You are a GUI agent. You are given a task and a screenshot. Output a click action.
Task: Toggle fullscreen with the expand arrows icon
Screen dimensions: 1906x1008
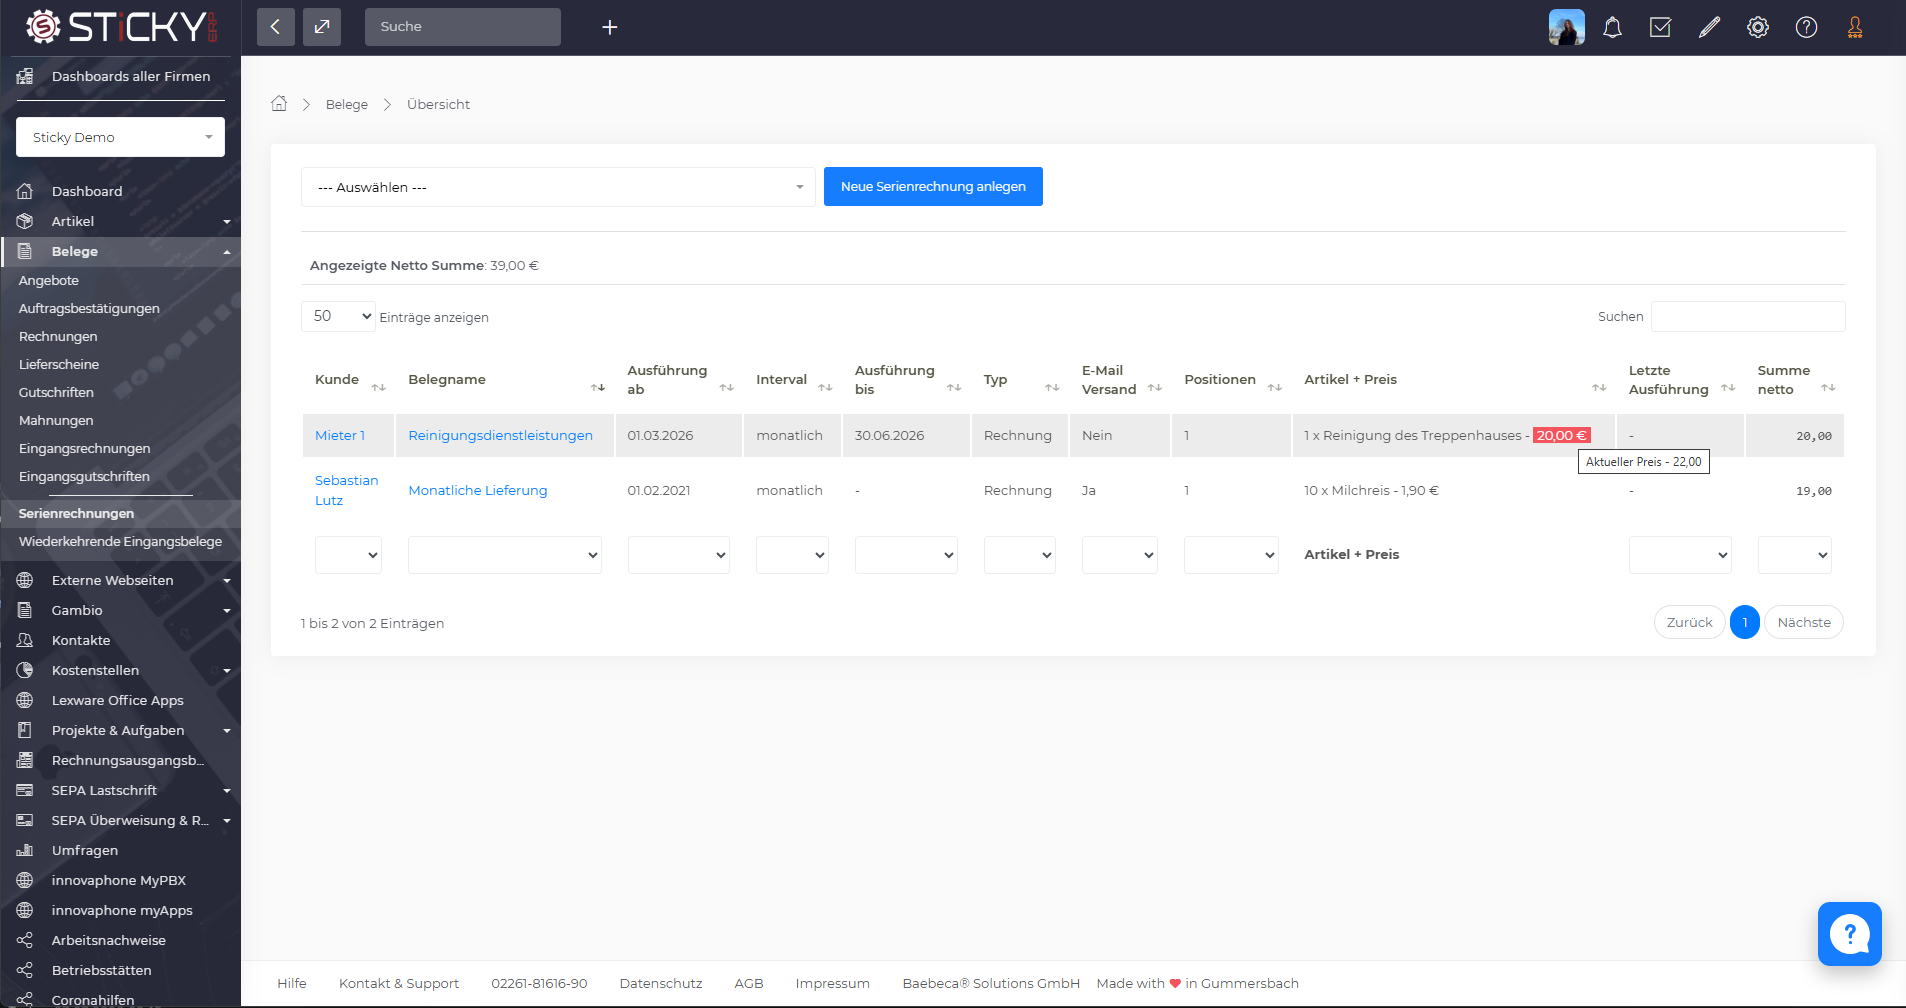pos(322,27)
